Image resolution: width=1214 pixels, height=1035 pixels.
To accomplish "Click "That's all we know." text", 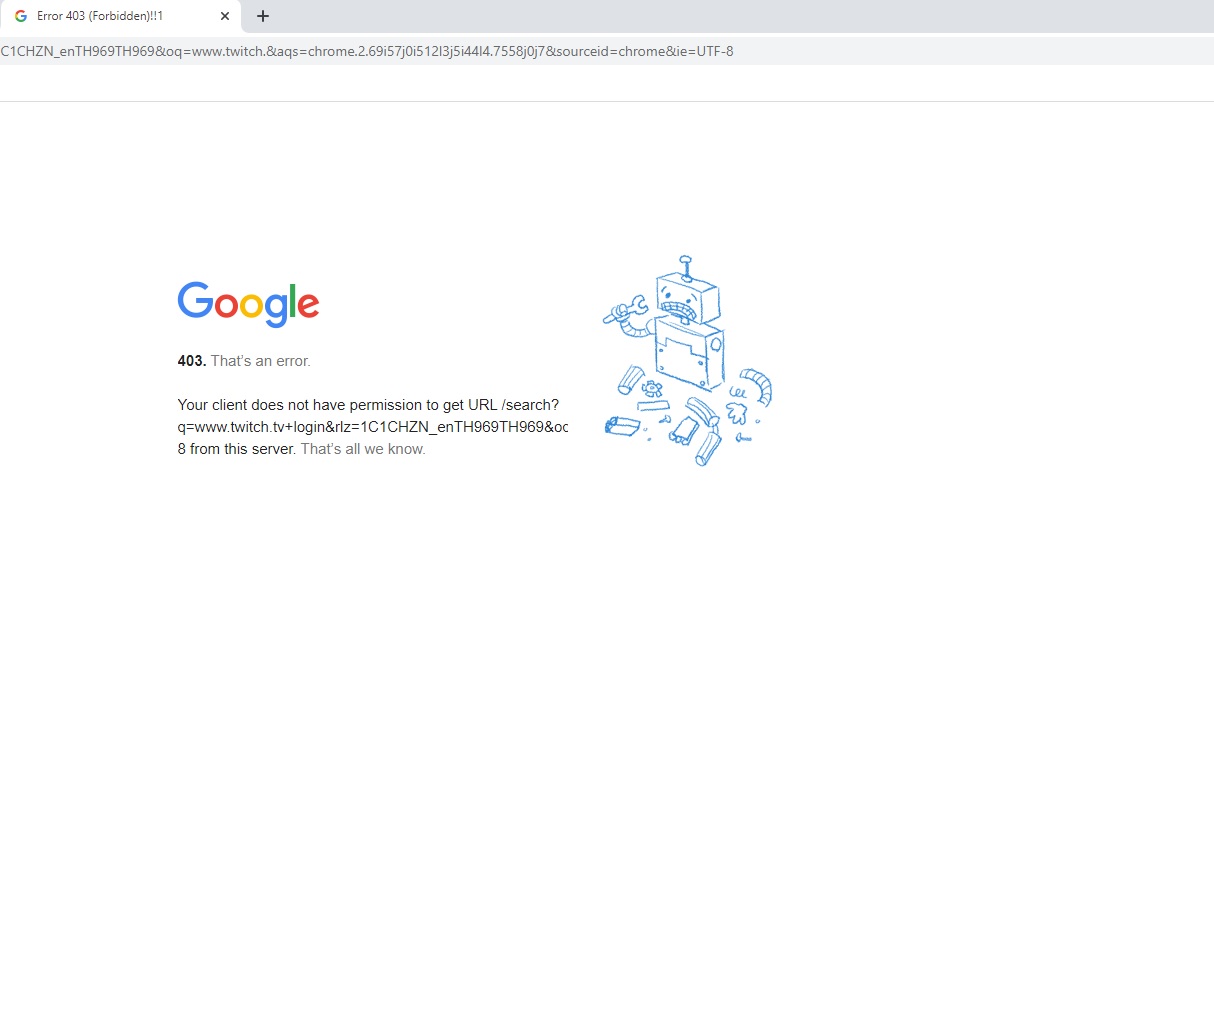I will pos(363,449).
